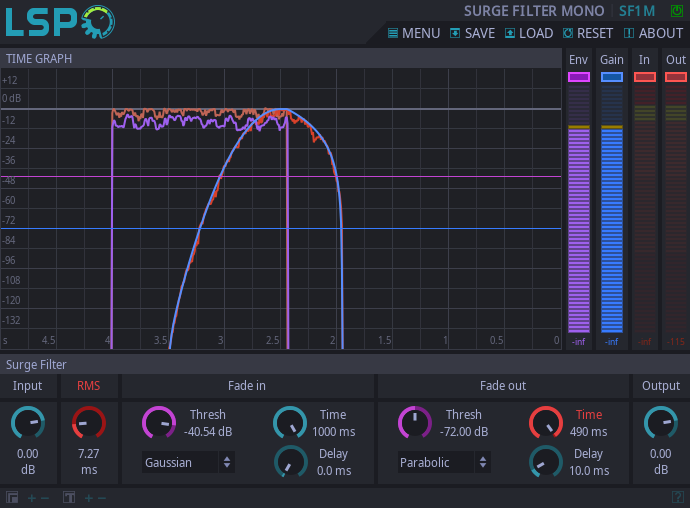Decrease UI scaling with first minus icon

(x=45, y=498)
